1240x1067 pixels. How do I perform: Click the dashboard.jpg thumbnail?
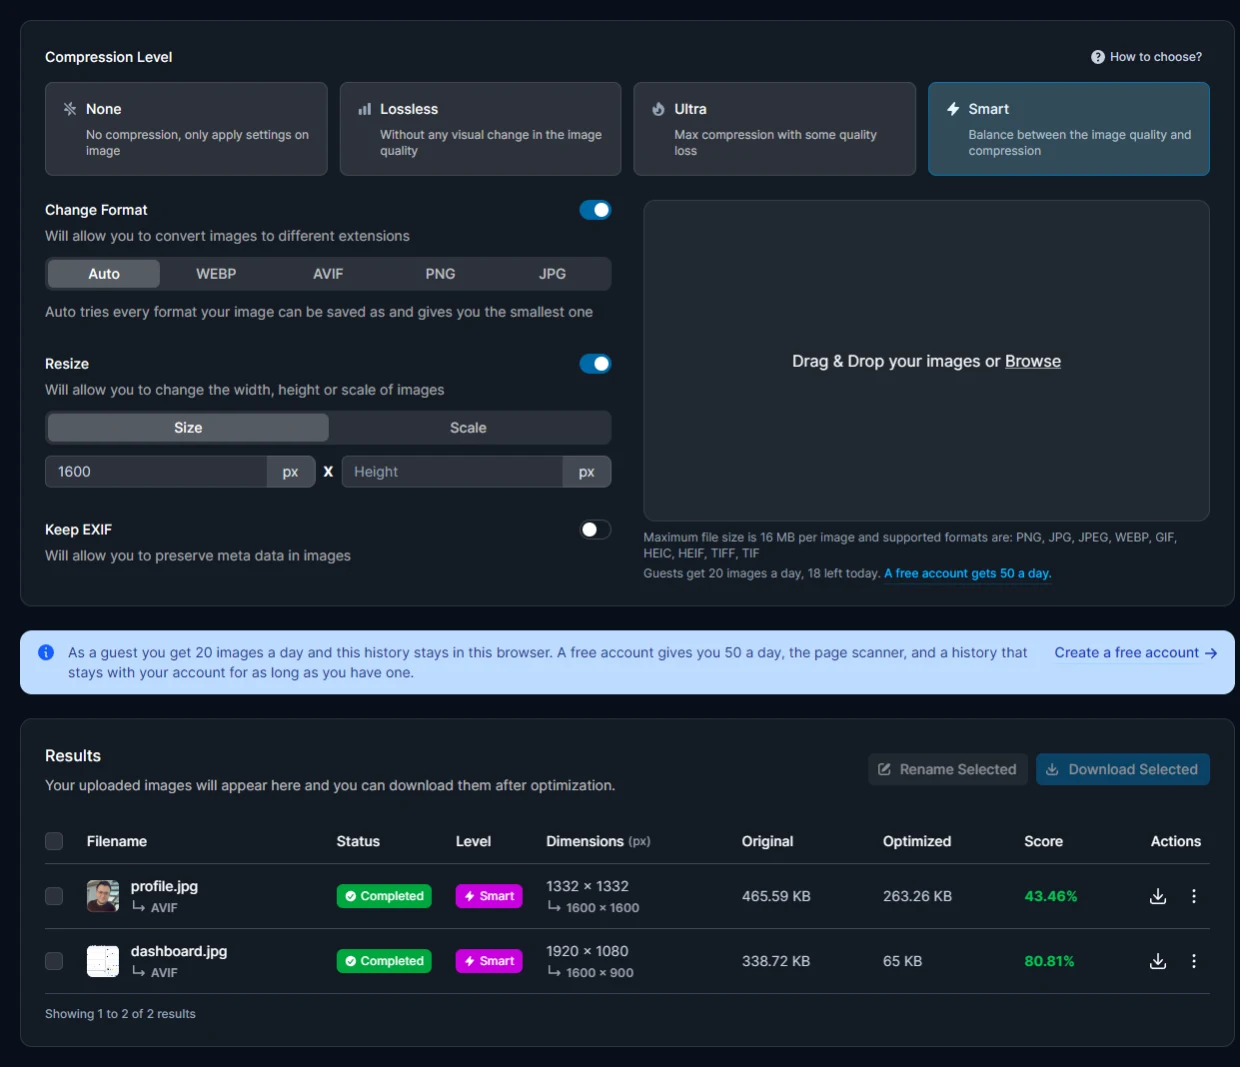pos(103,961)
